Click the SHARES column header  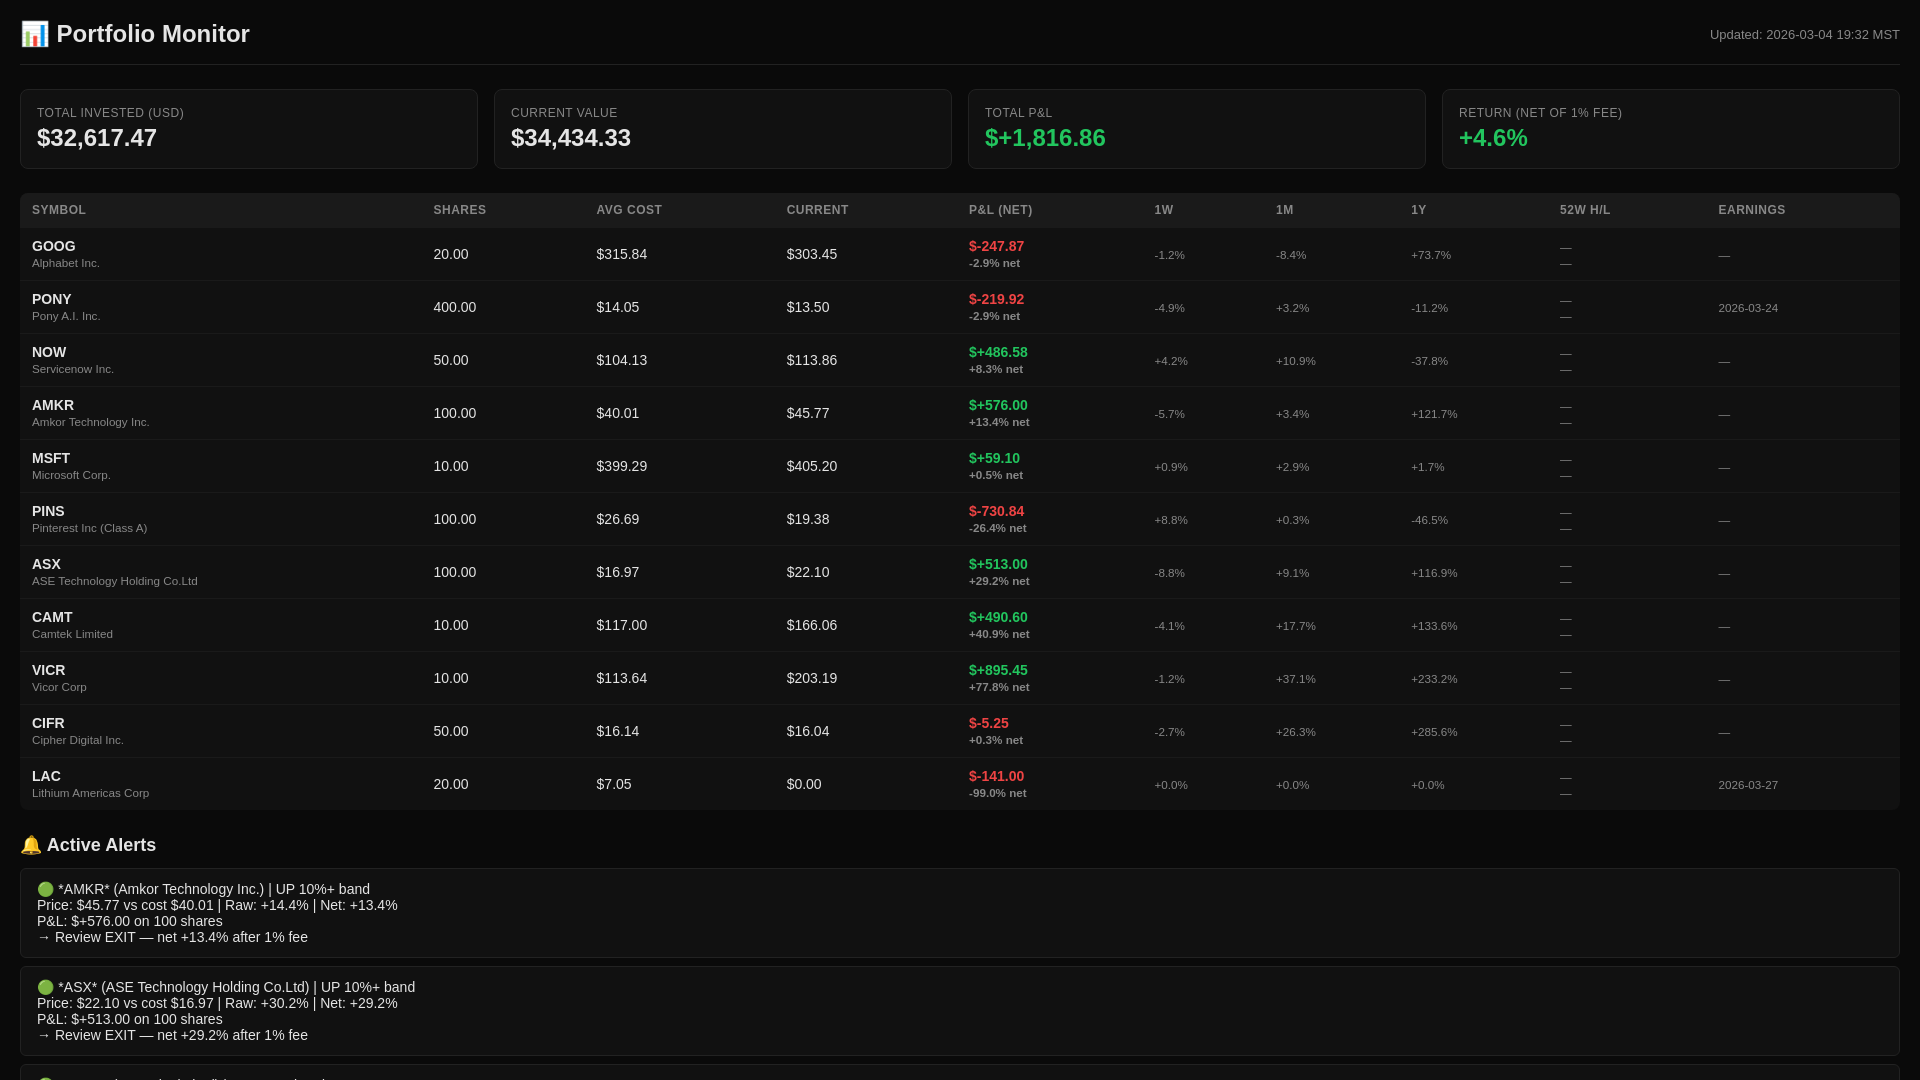pos(459,210)
